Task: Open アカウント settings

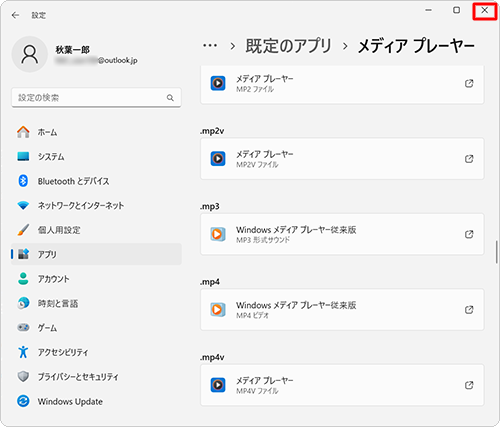Action: tap(96, 279)
